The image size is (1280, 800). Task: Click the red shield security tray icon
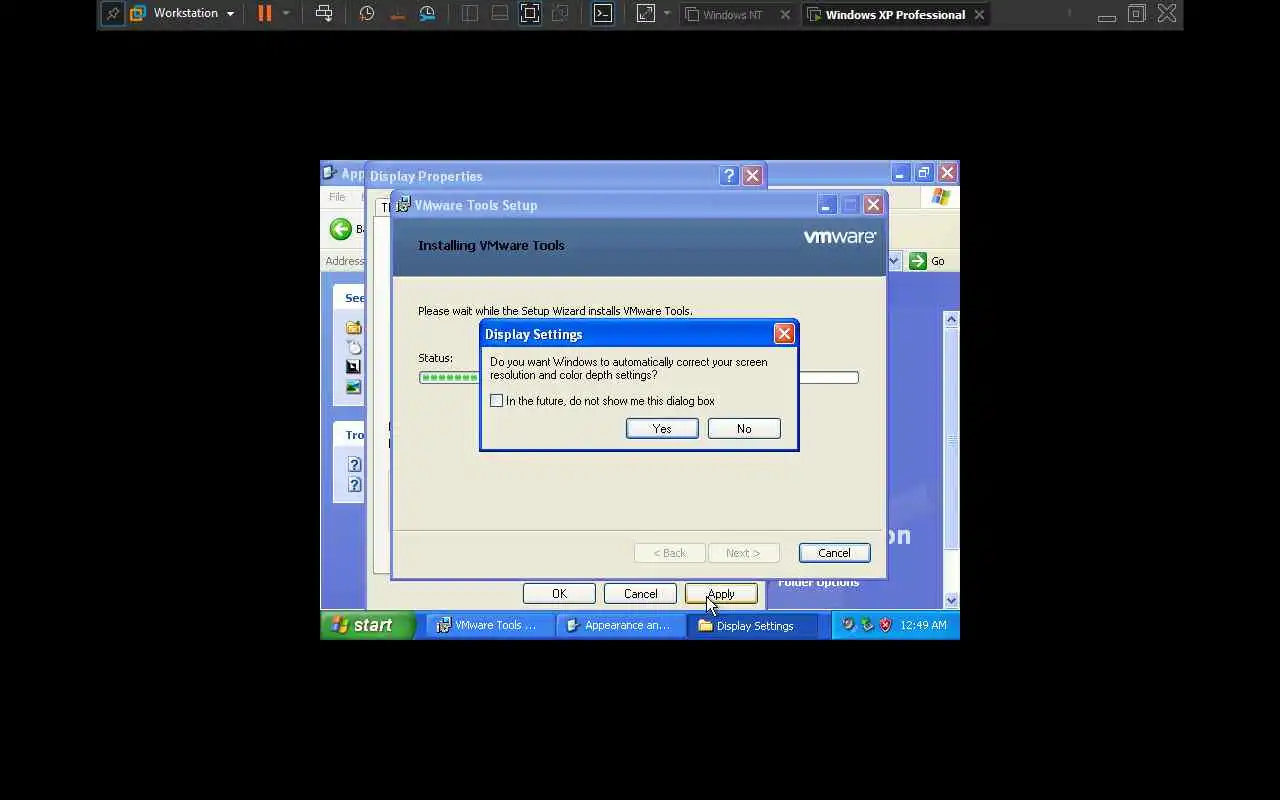click(x=884, y=625)
